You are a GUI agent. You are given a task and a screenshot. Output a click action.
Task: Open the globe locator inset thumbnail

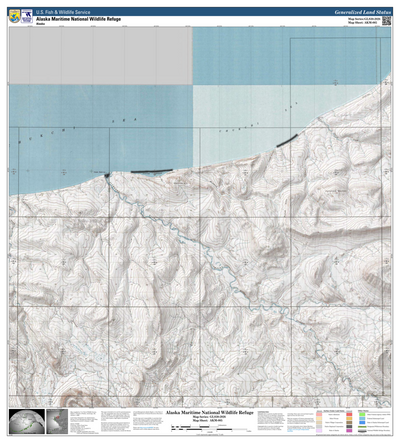click(x=27, y=422)
